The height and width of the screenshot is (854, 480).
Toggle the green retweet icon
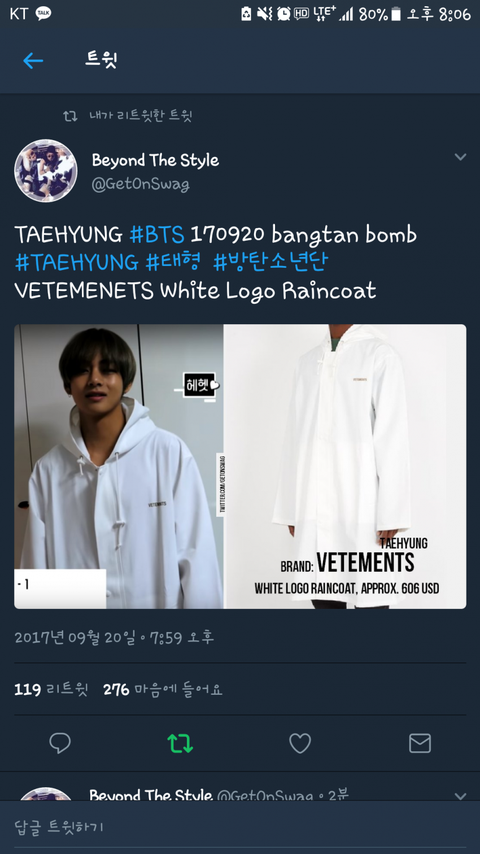(x=180, y=743)
